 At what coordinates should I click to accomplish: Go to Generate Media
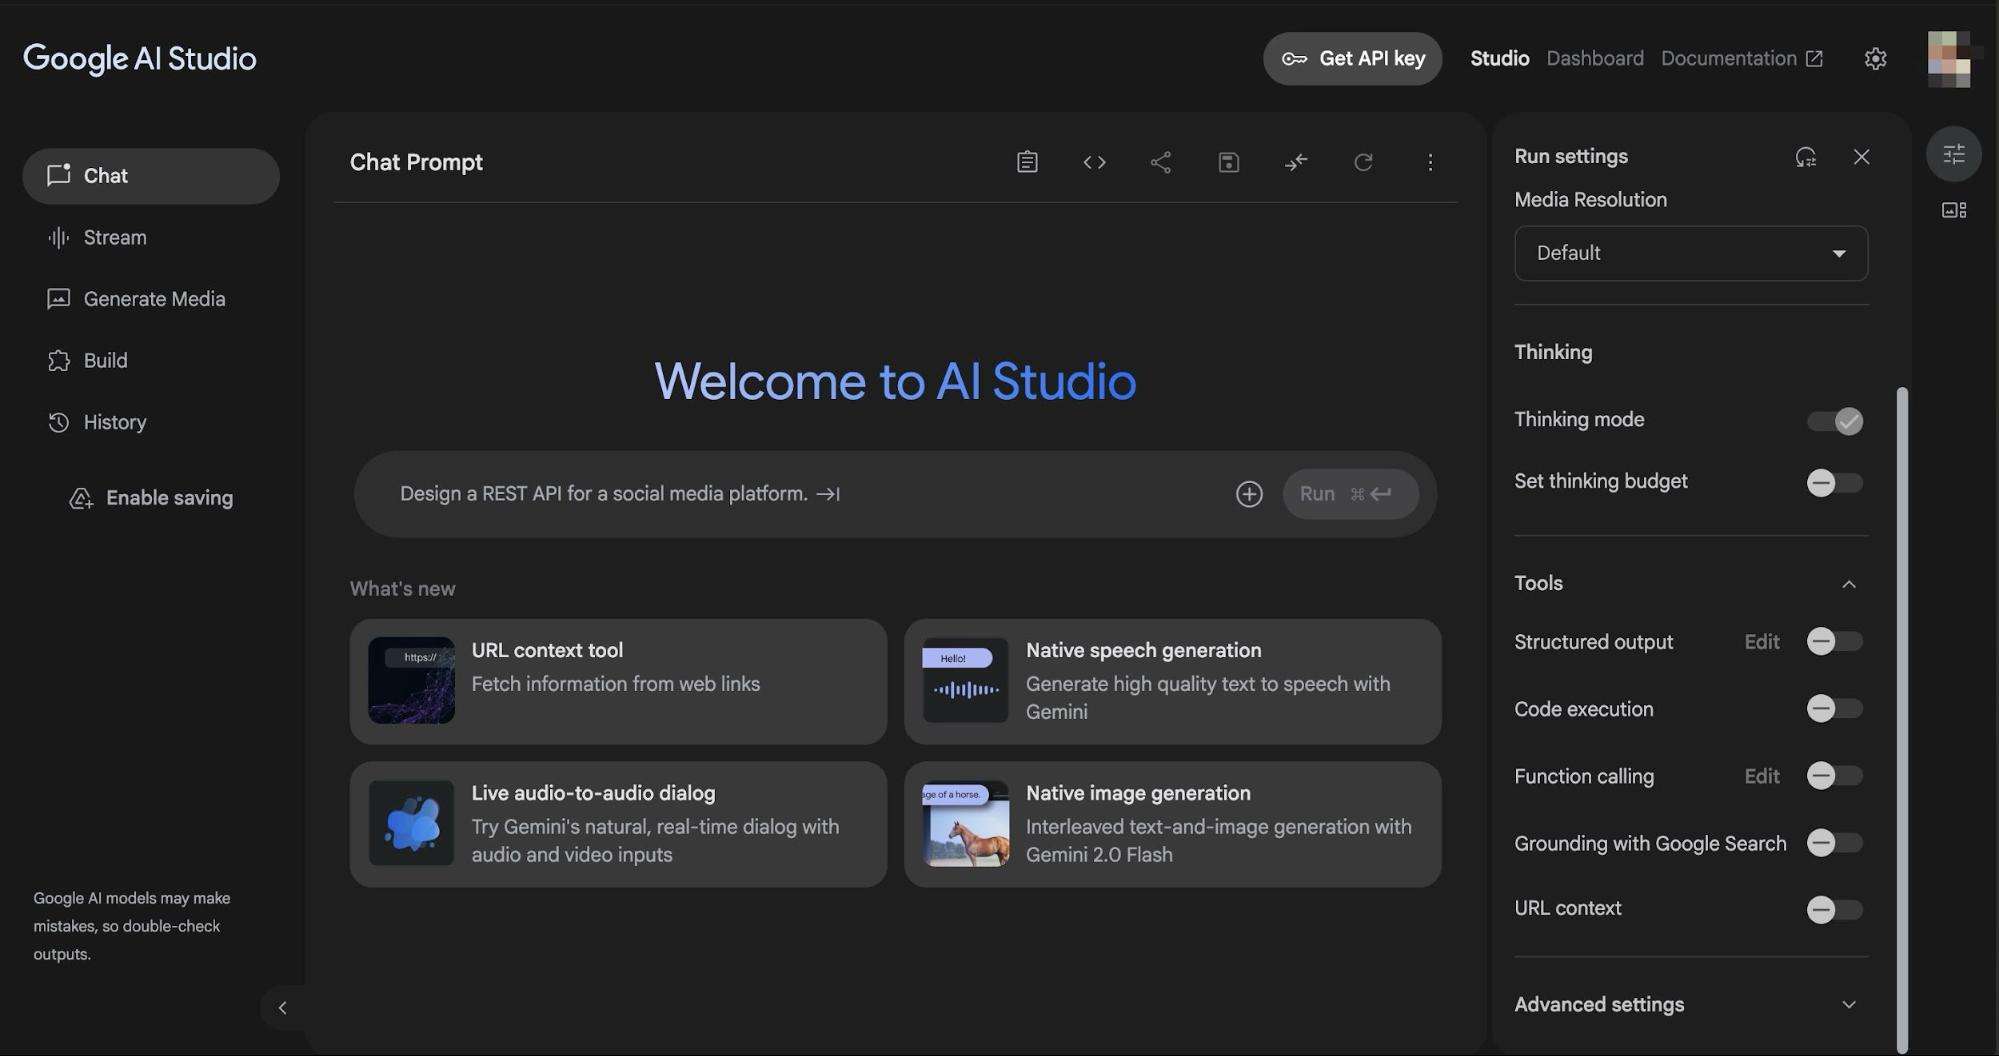pyautogui.click(x=151, y=299)
